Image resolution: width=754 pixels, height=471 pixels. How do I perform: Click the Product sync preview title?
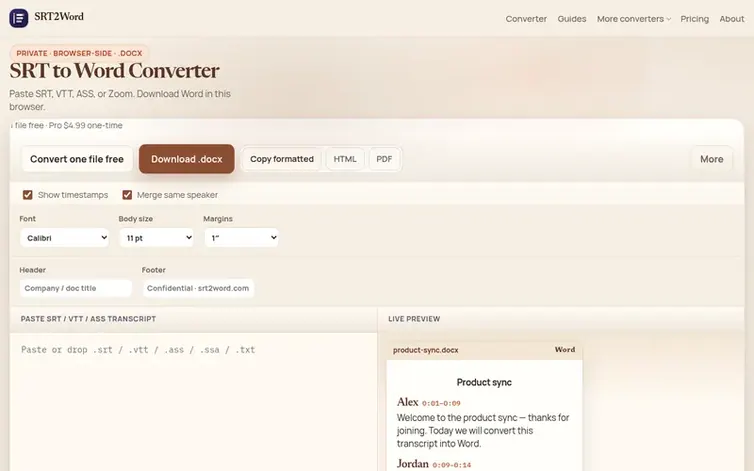pos(484,382)
